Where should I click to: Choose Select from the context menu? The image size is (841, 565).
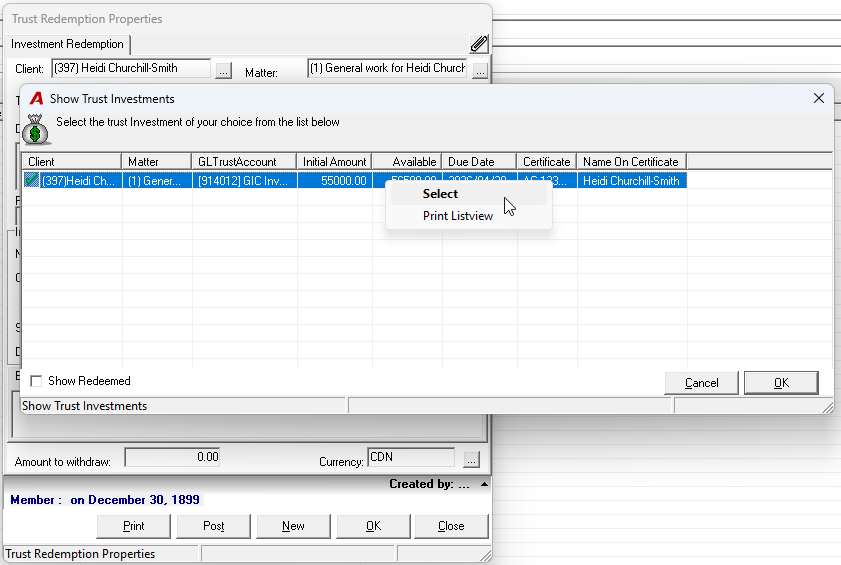tap(440, 194)
